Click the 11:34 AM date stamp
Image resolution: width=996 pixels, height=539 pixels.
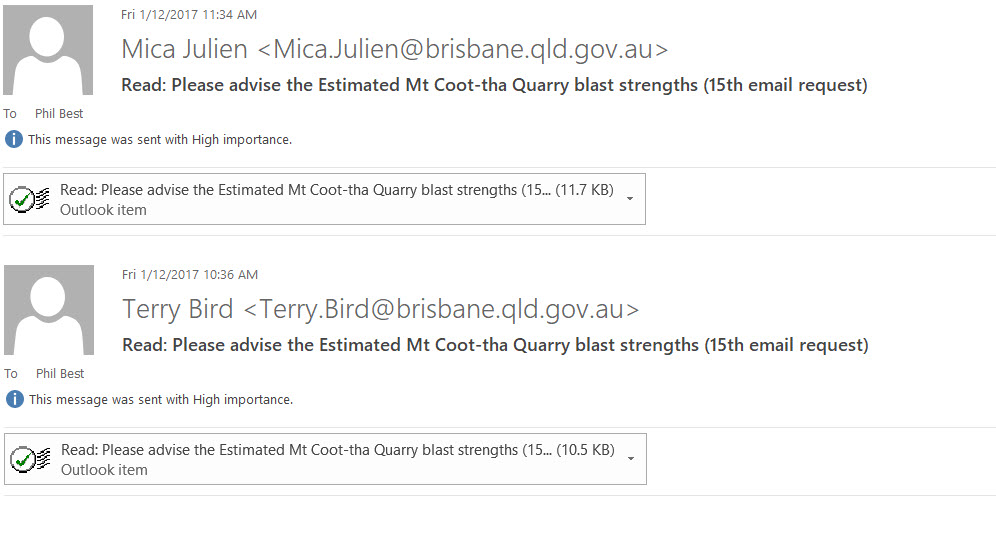click(x=189, y=15)
